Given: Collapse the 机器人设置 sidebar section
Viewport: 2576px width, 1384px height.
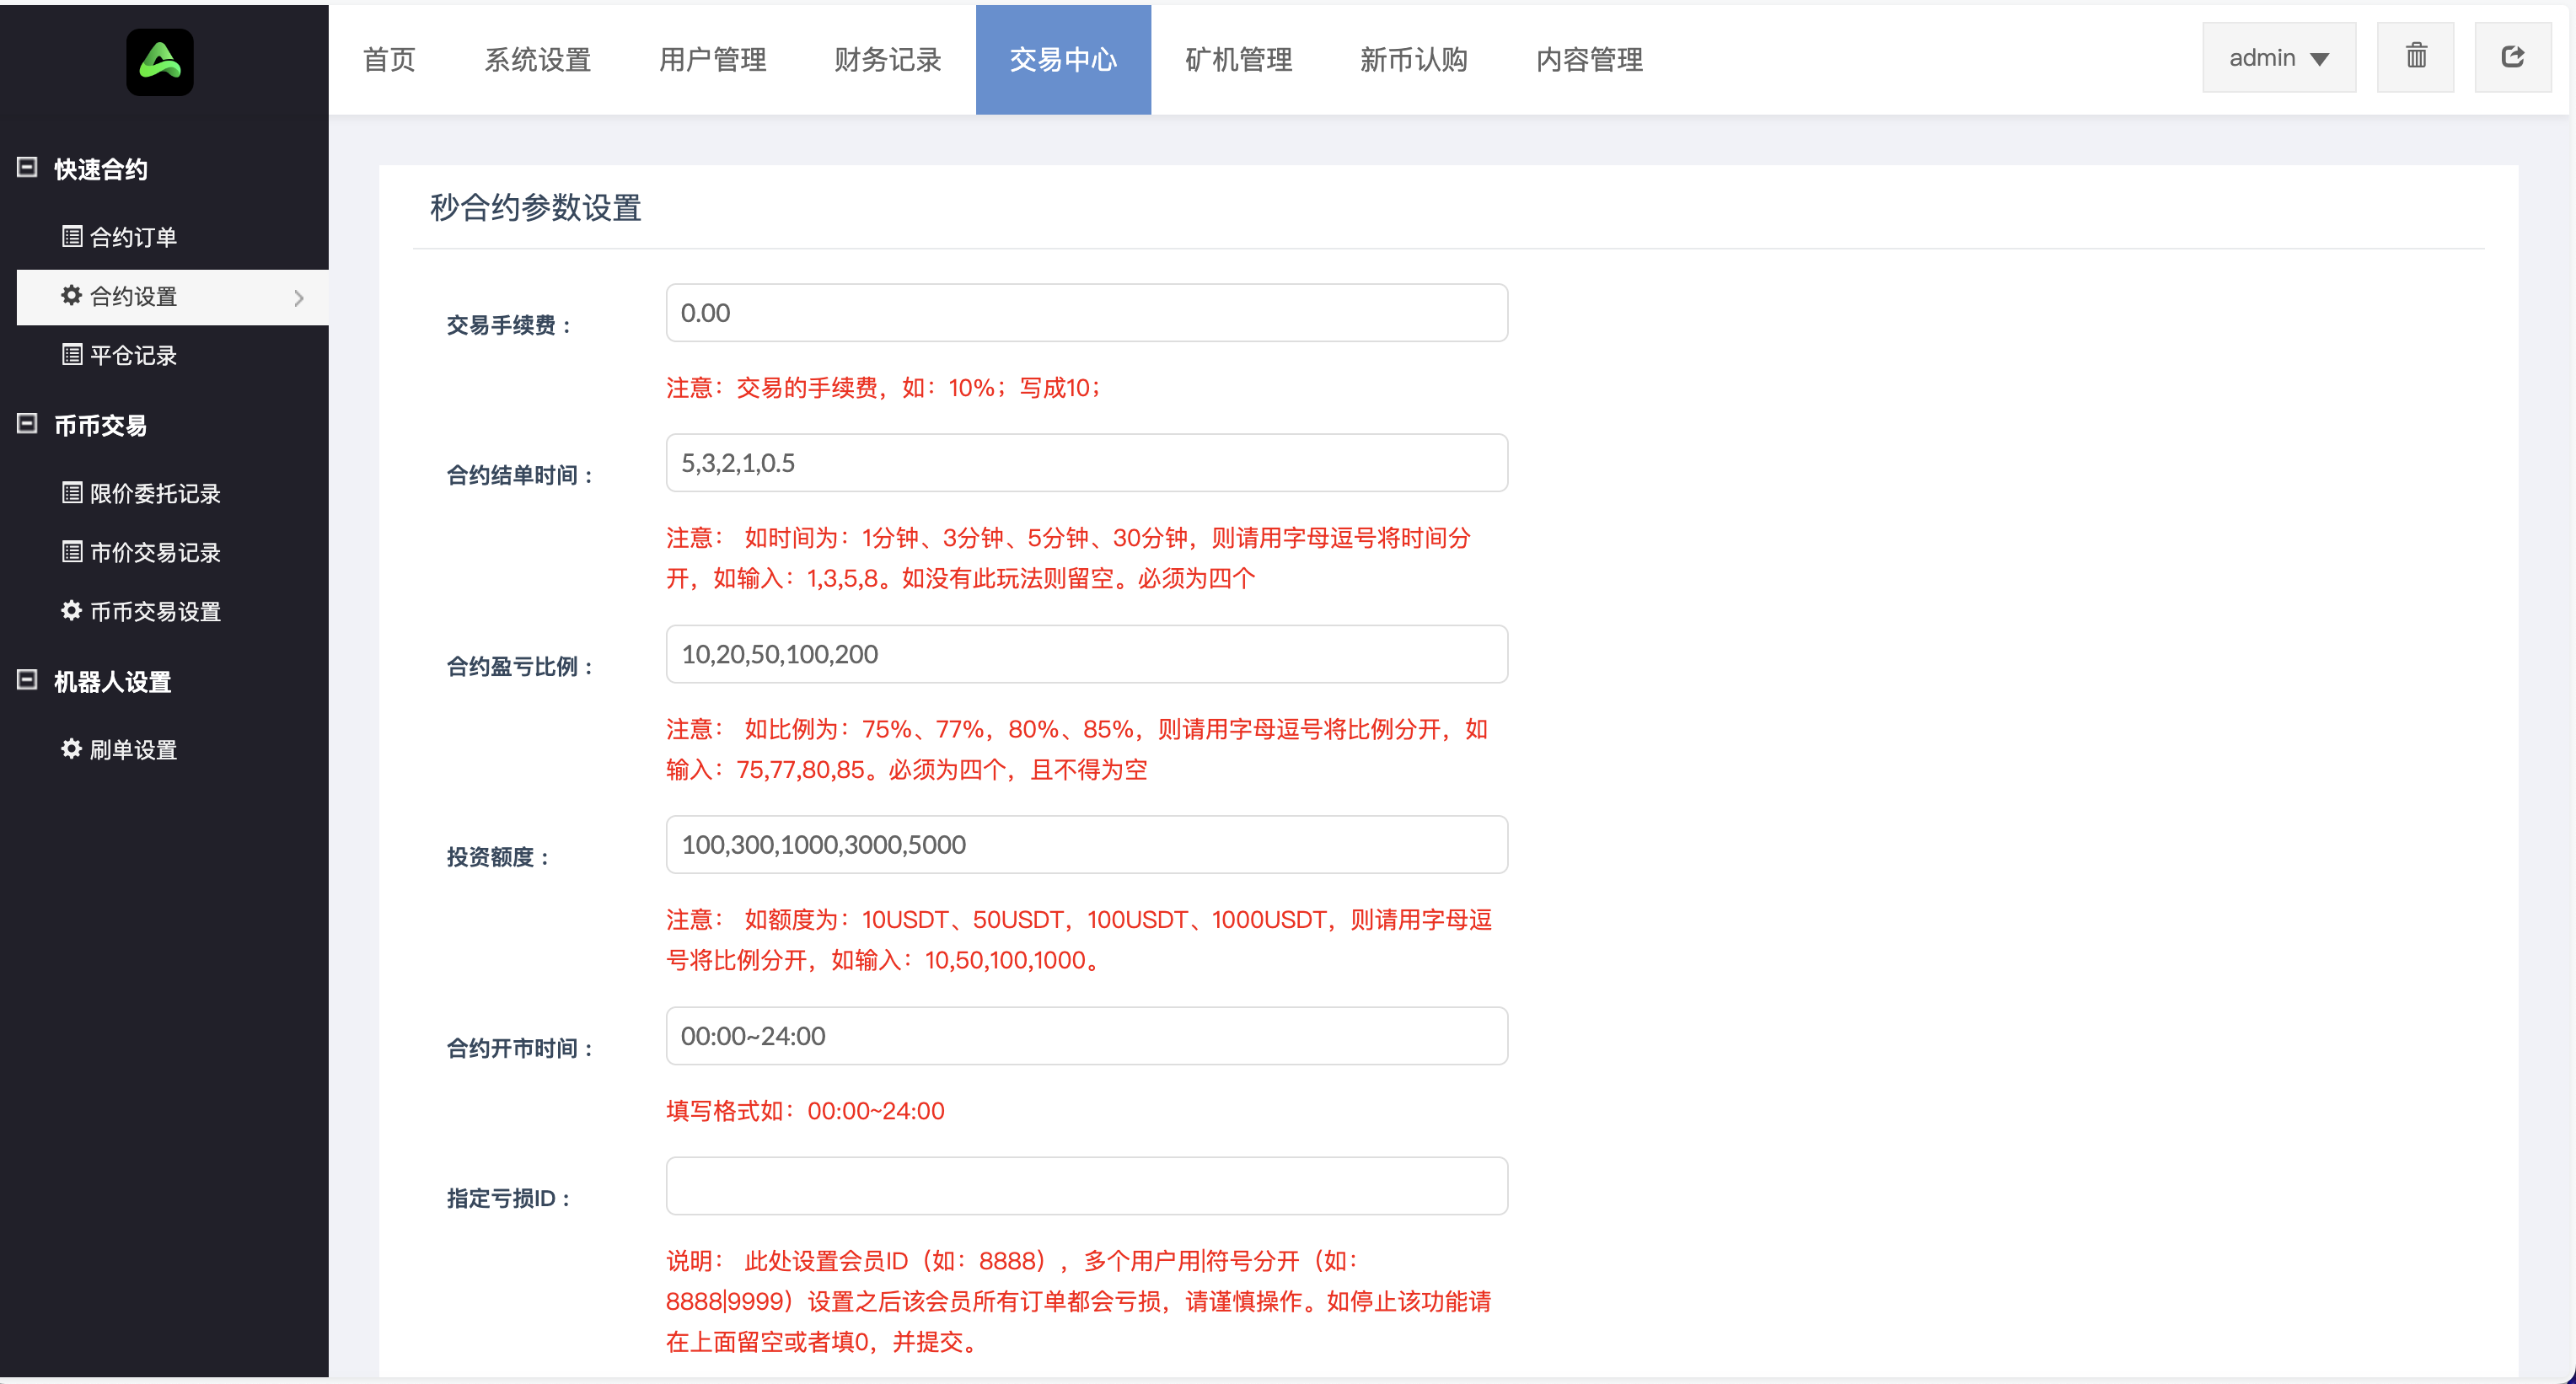Looking at the screenshot, I should (x=26, y=681).
